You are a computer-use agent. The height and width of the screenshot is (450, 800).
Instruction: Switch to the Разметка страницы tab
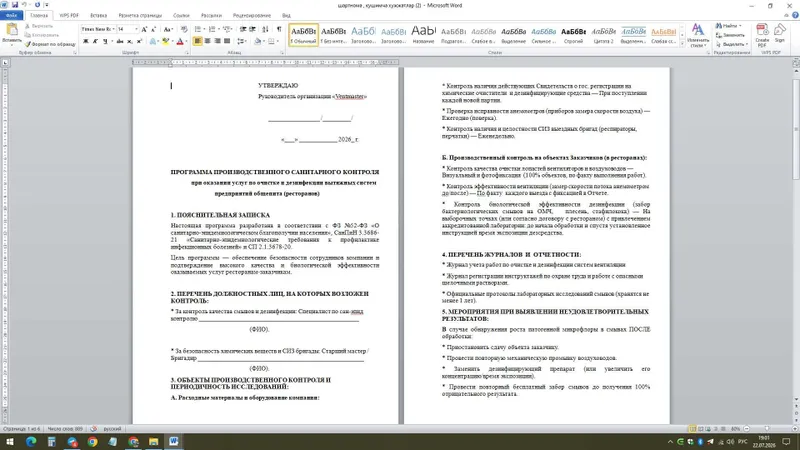140,15
